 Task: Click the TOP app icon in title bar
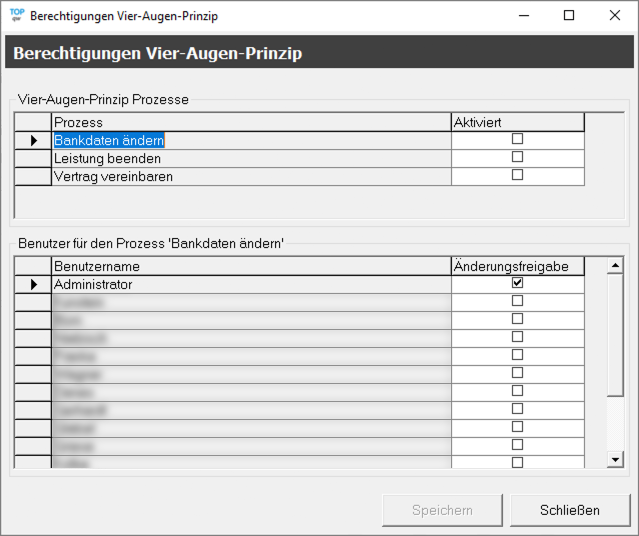17,16
